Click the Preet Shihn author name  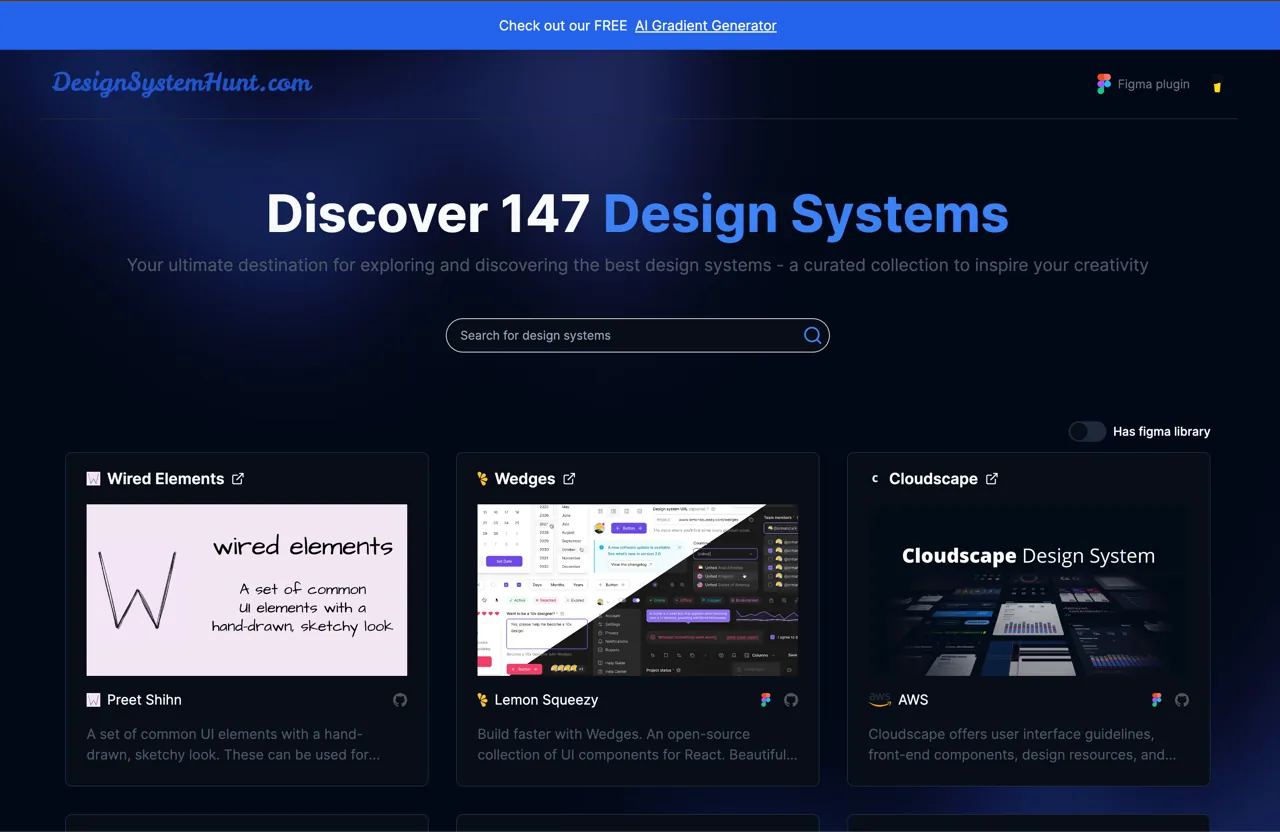coord(145,700)
